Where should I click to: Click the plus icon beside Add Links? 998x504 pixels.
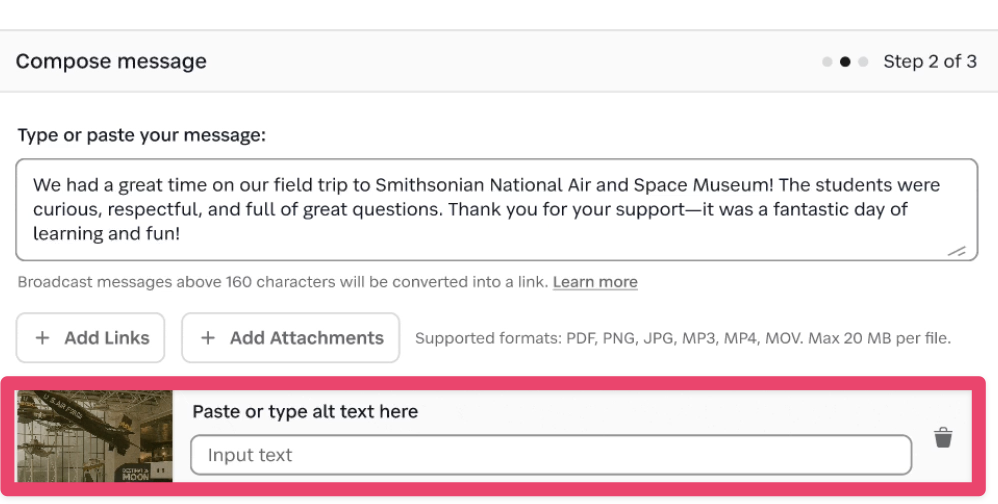coord(42,338)
